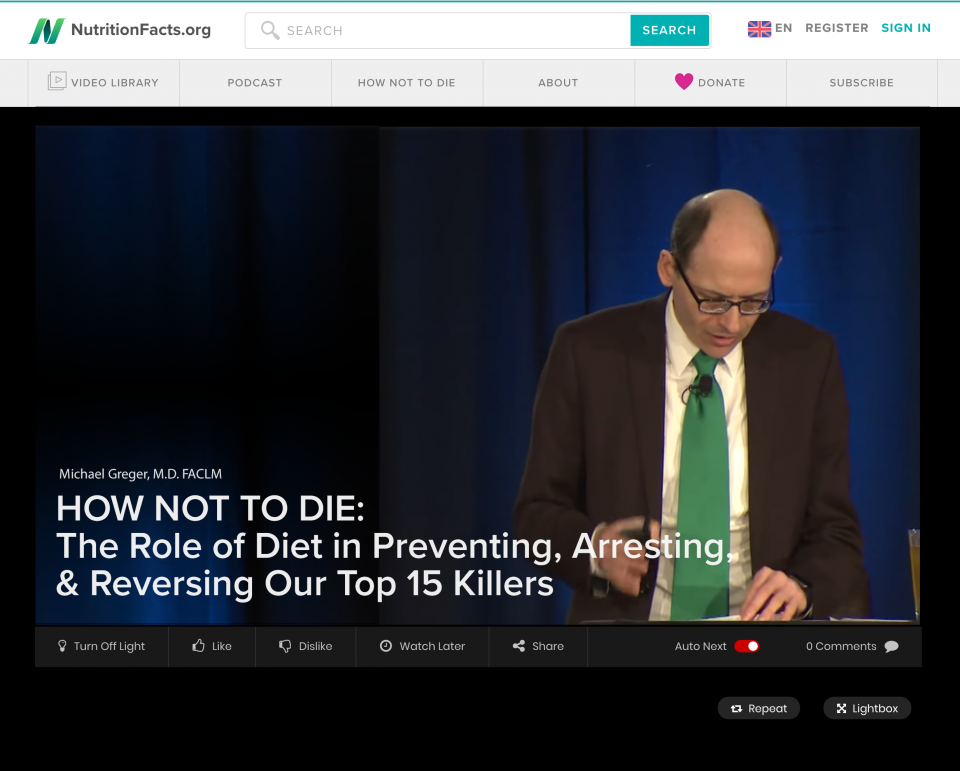Open the video in Lightbox
The image size is (960, 771).
866,708
